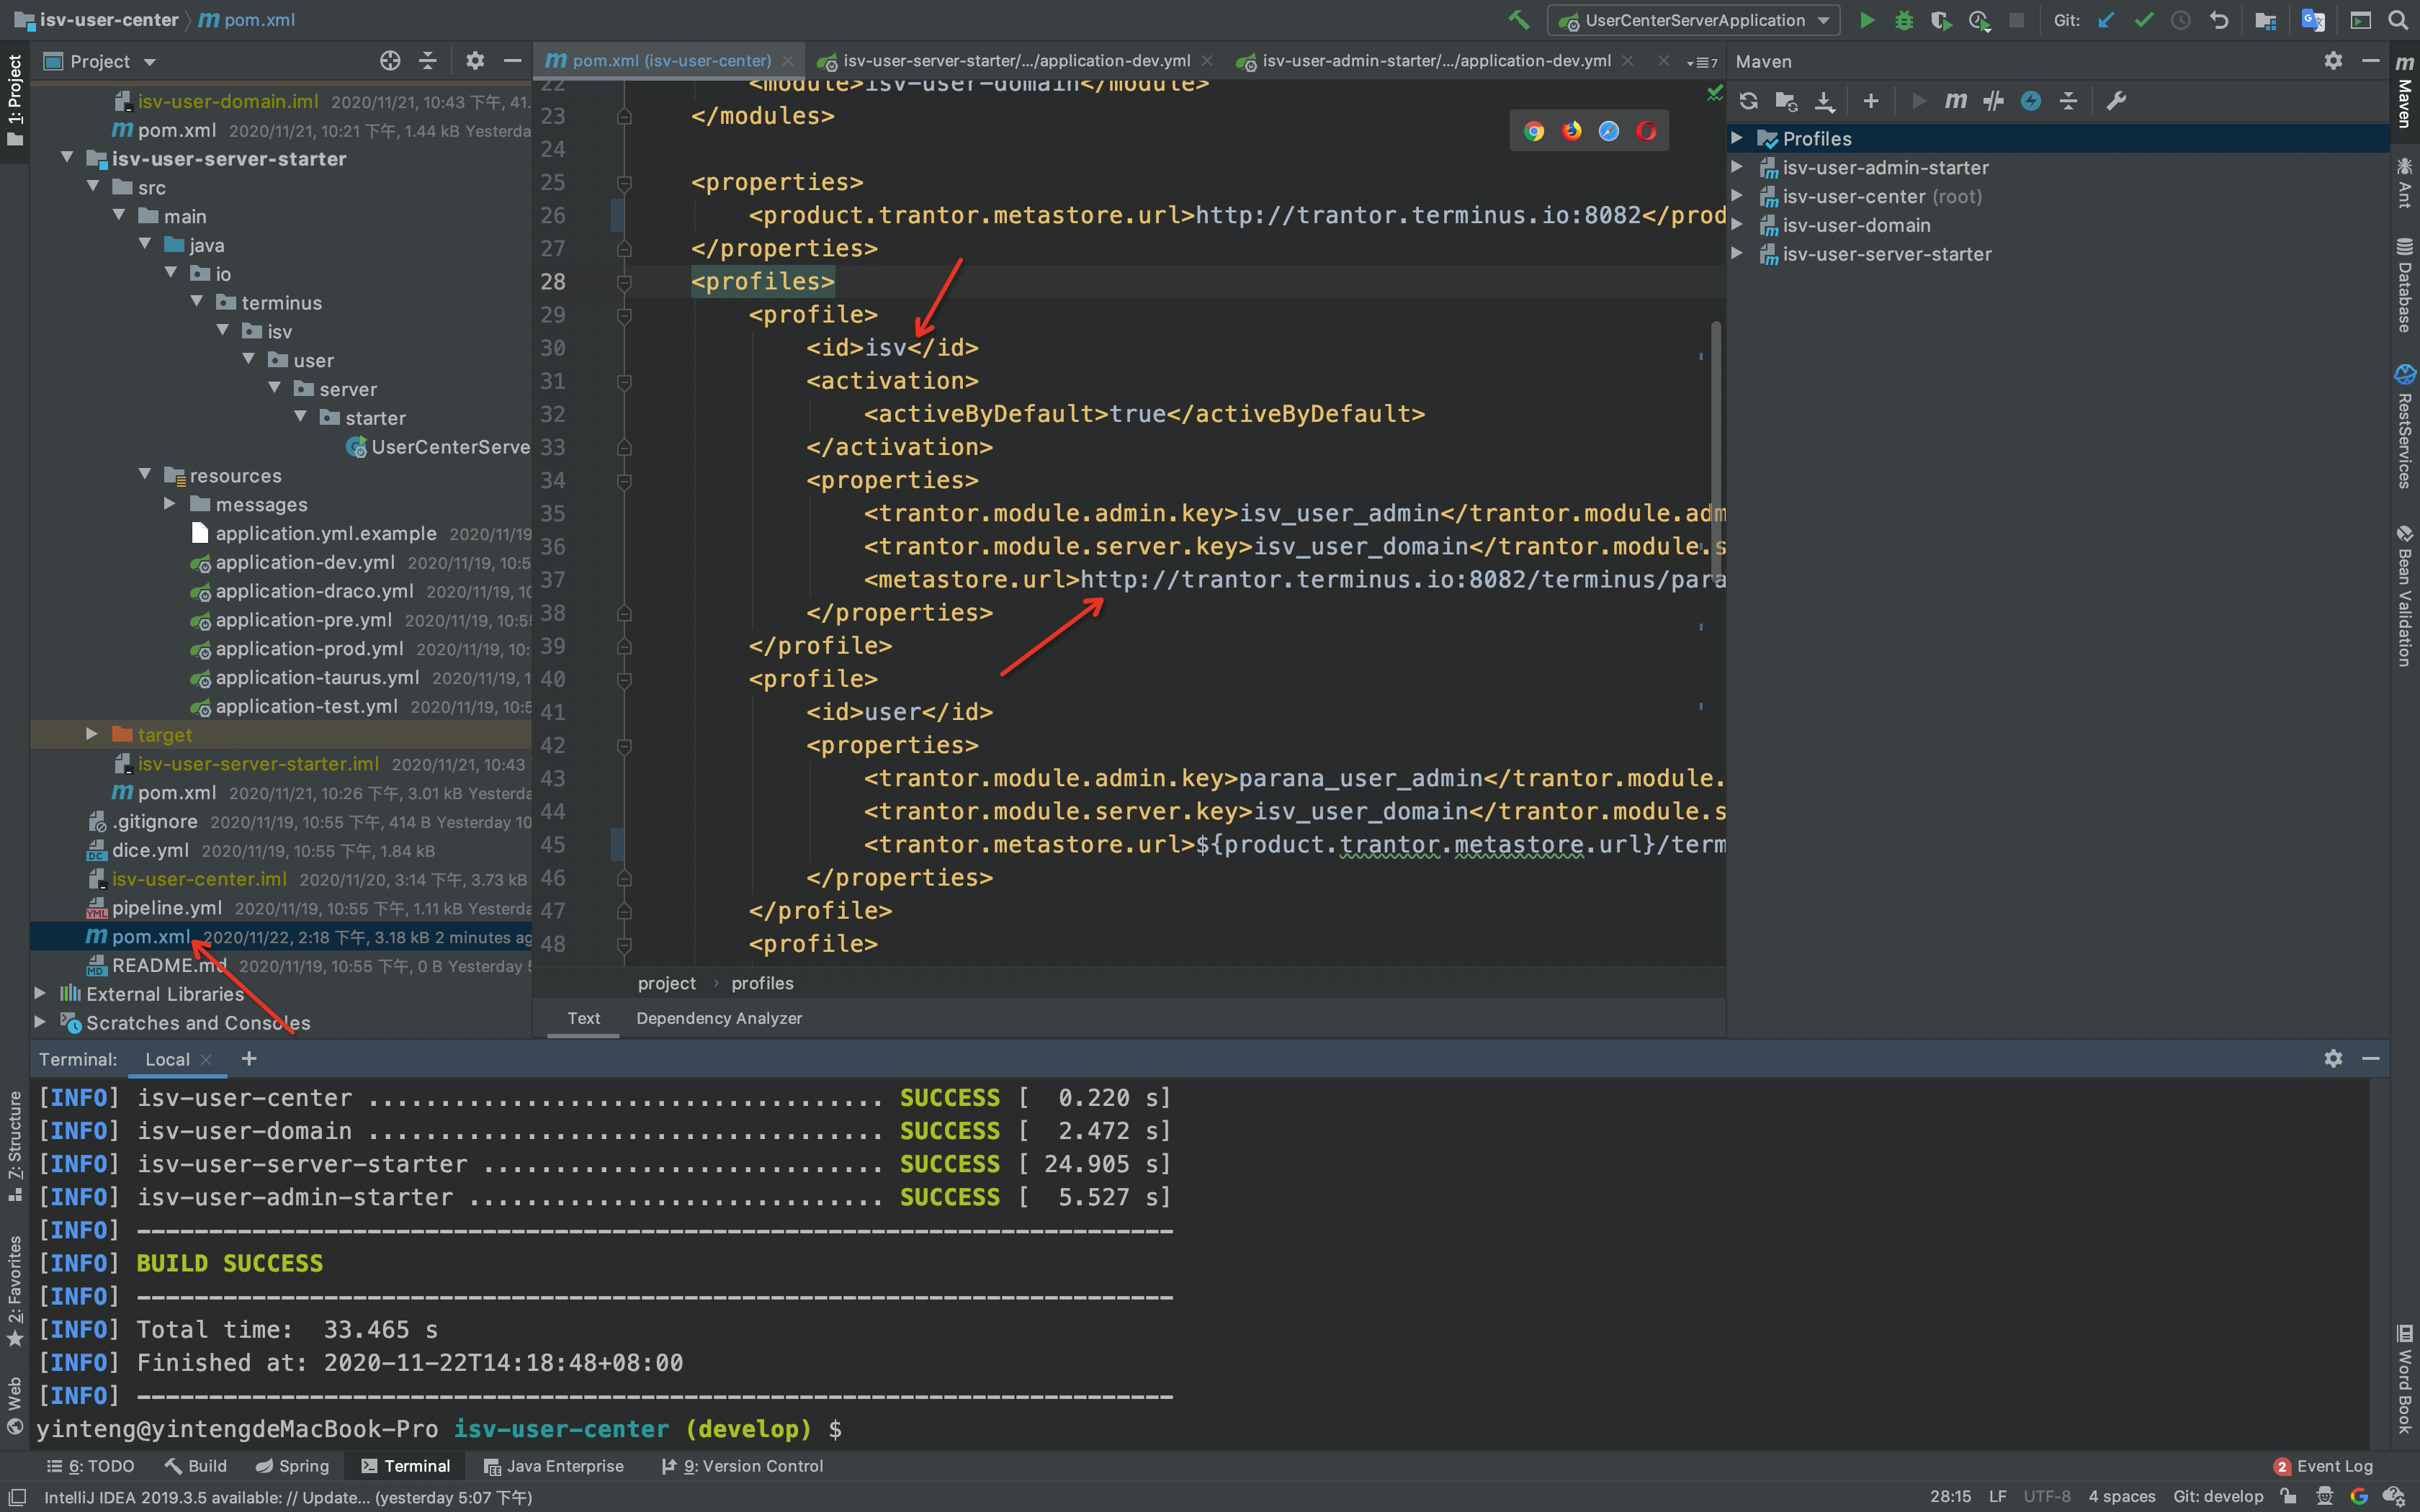Add a new terminal session tab
The height and width of the screenshot is (1512, 2420).
click(249, 1058)
